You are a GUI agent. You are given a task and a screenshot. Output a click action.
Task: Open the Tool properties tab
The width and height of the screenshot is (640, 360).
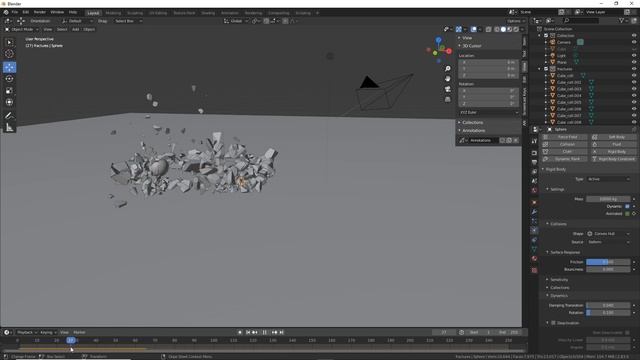click(x=534, y=141)
